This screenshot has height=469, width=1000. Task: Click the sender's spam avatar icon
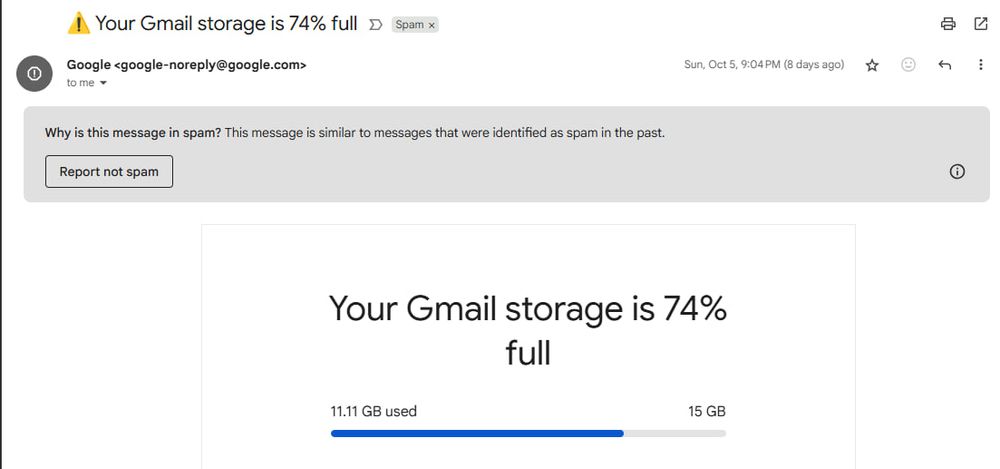(x=35, y=73)
